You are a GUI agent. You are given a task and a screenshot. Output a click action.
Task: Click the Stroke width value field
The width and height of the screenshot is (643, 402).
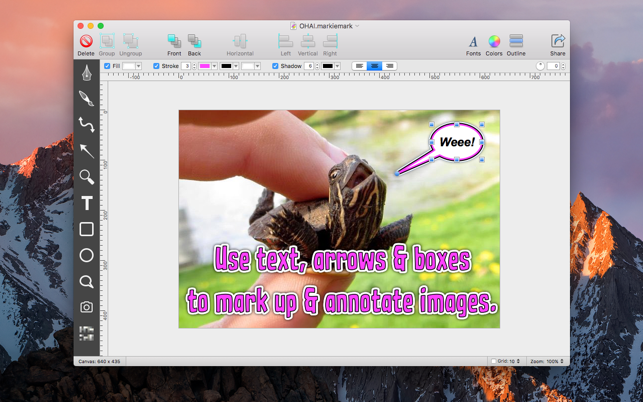(x=187, y=66)
